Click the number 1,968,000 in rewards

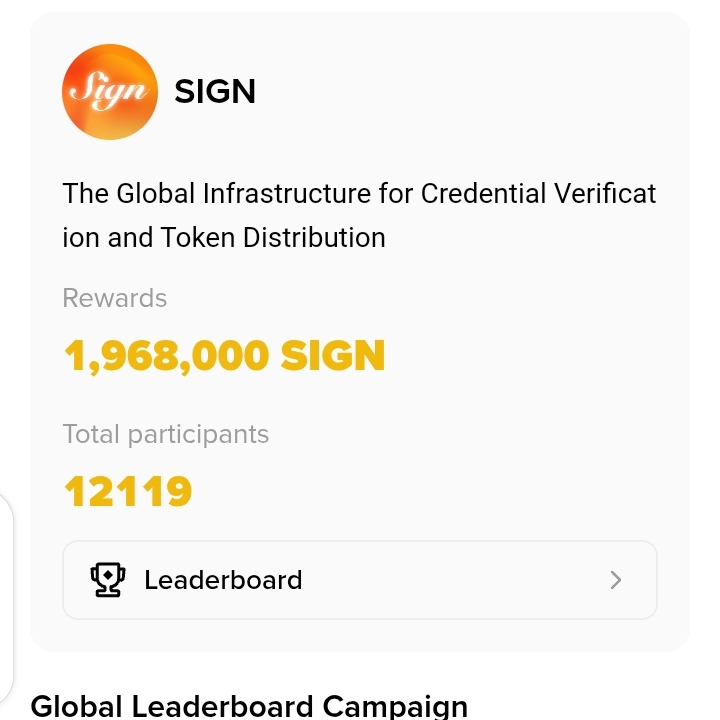click(x=166, y=355)
